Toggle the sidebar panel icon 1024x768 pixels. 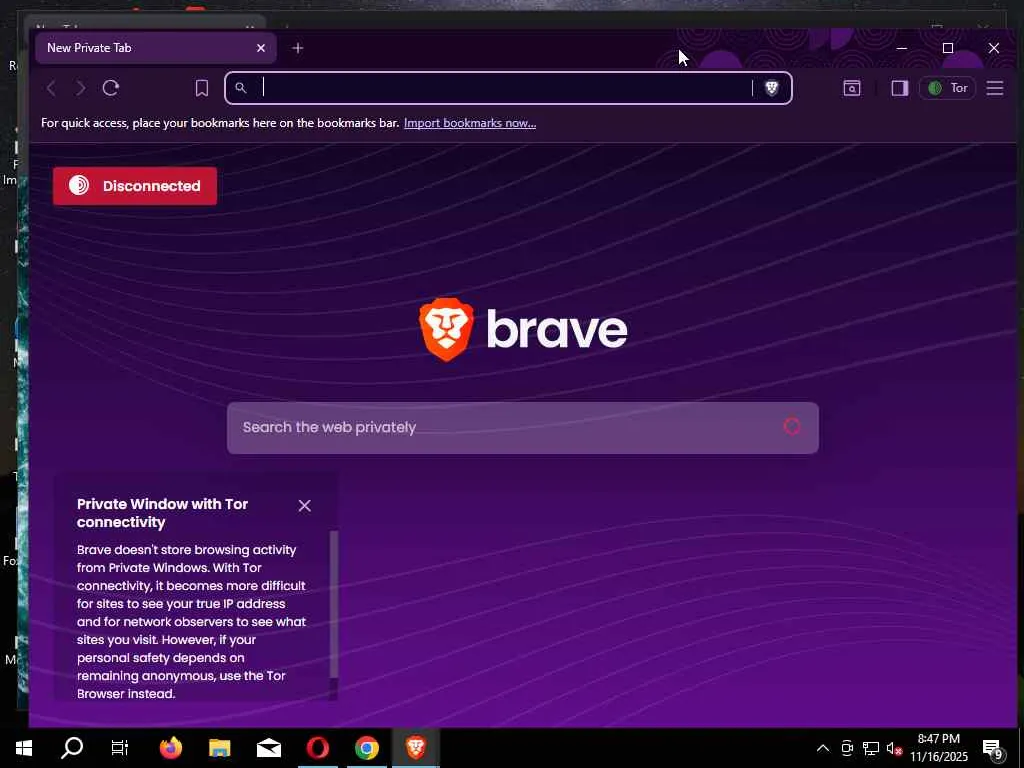pos(900,88)
